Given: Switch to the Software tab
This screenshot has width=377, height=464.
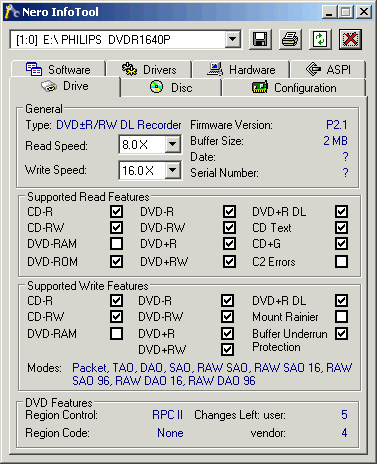Looking at the screenshot, I should pyautogui.click(x=58, y=69).
